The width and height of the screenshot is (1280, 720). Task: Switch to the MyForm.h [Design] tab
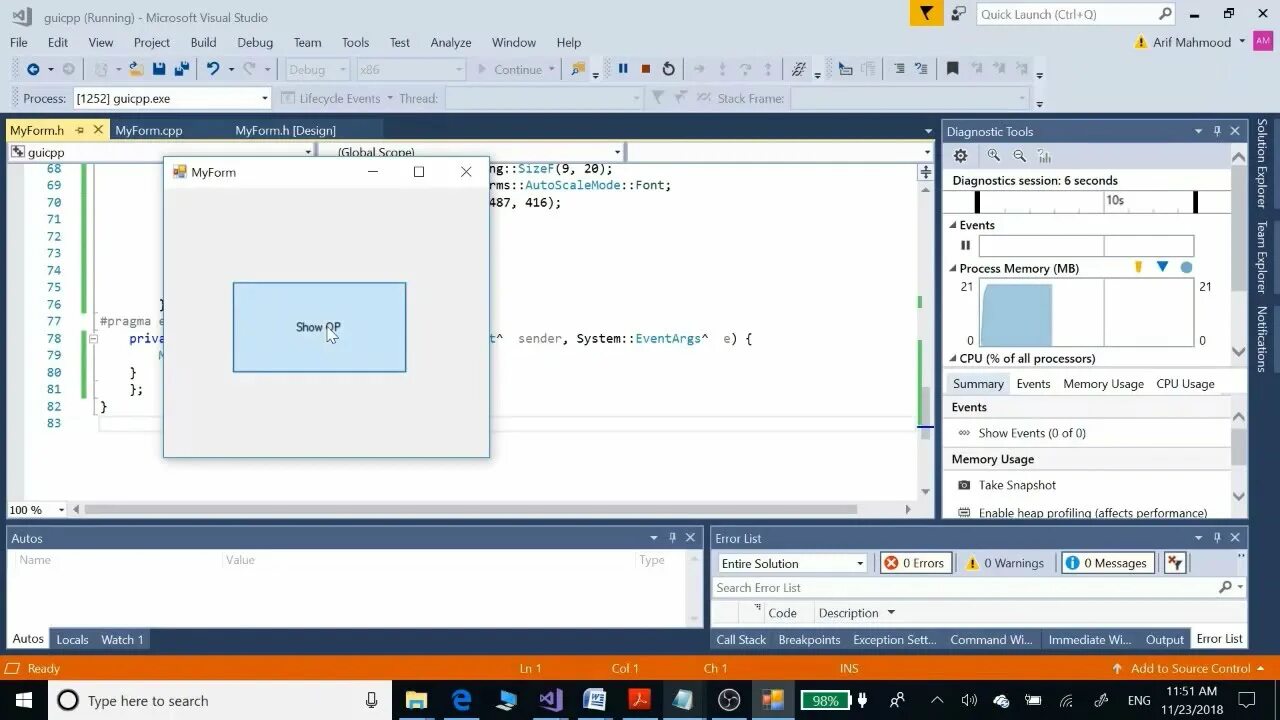[285, 130]
